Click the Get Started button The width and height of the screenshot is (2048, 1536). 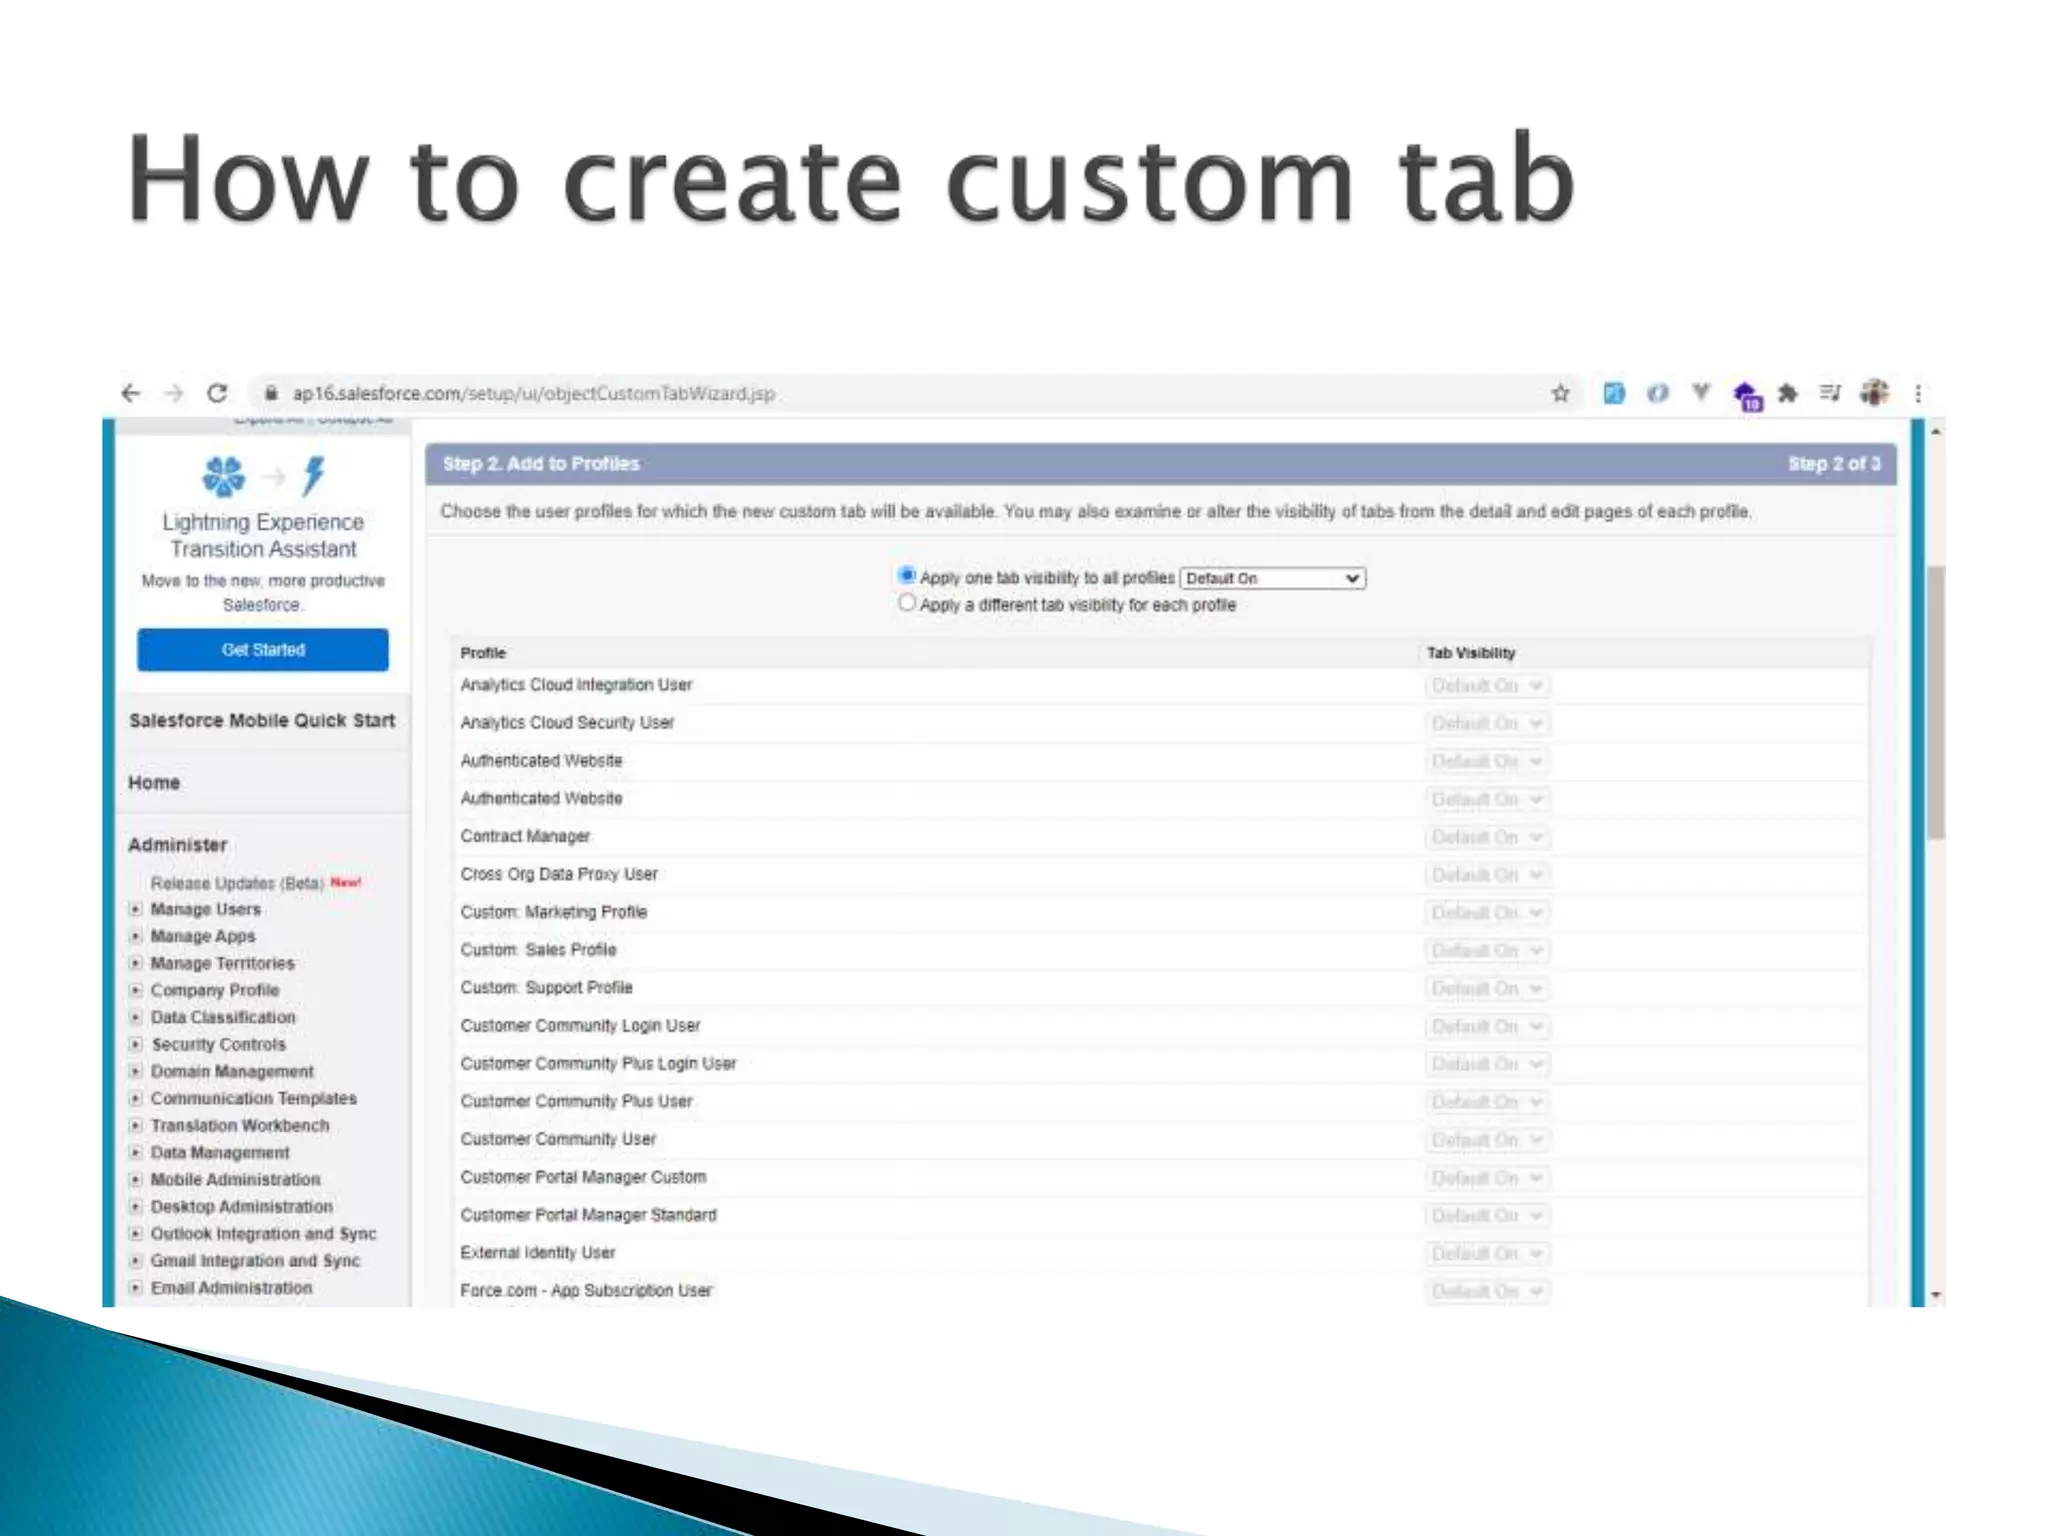pos(262,650)
